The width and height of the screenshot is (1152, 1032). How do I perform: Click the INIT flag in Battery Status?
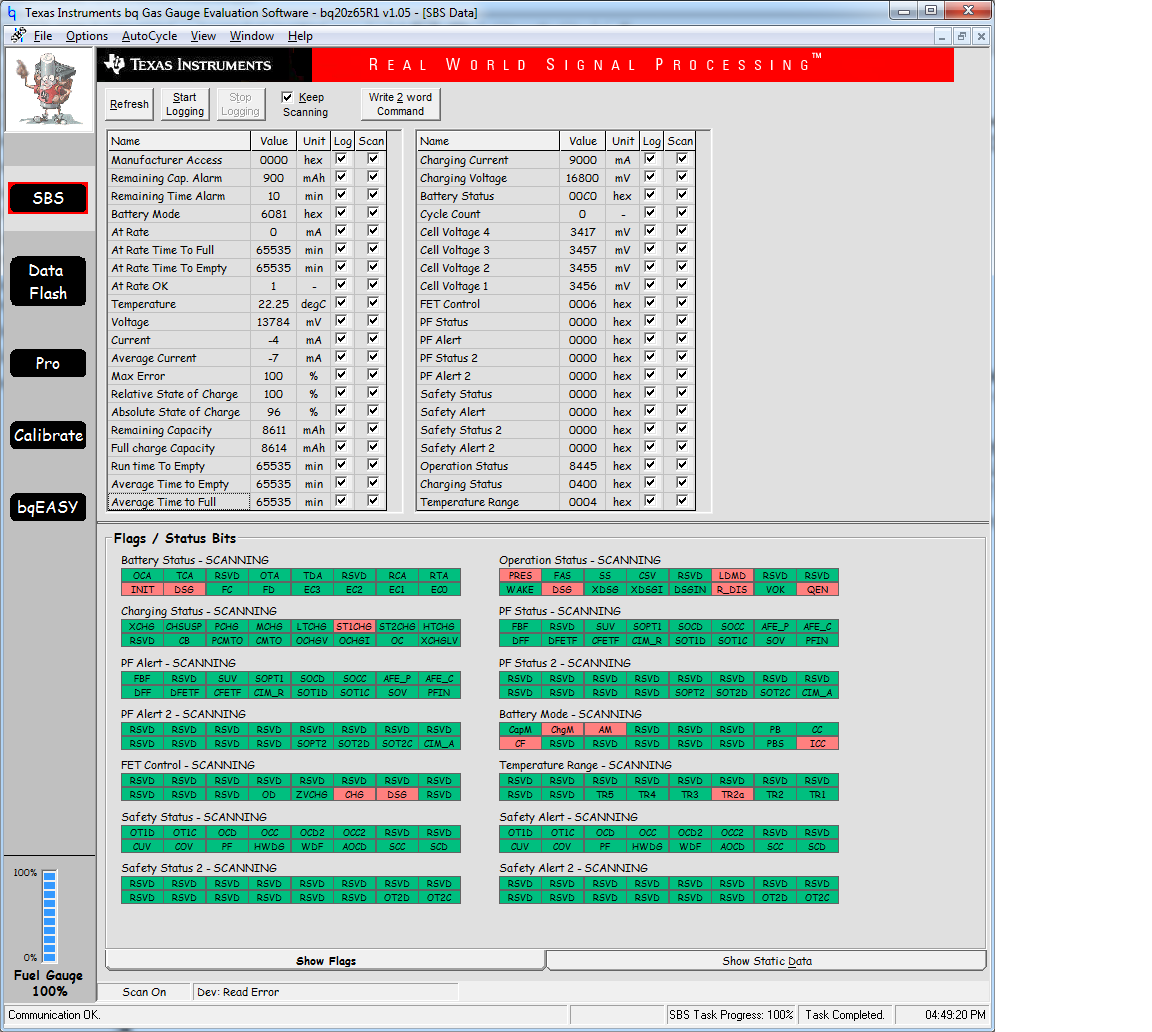(143, 590)
